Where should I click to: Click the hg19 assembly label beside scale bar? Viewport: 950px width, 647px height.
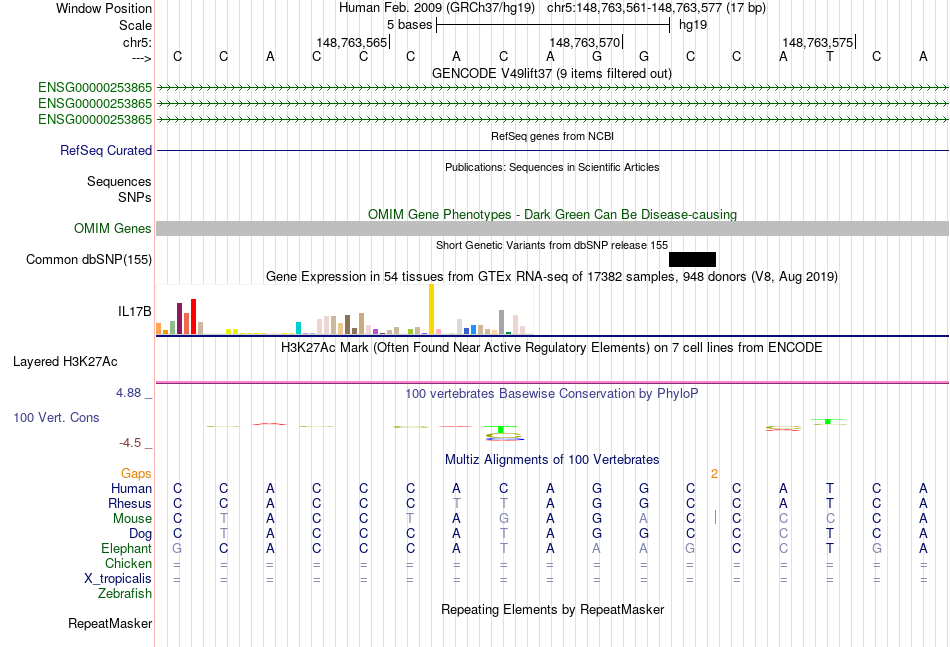point(693,25)
